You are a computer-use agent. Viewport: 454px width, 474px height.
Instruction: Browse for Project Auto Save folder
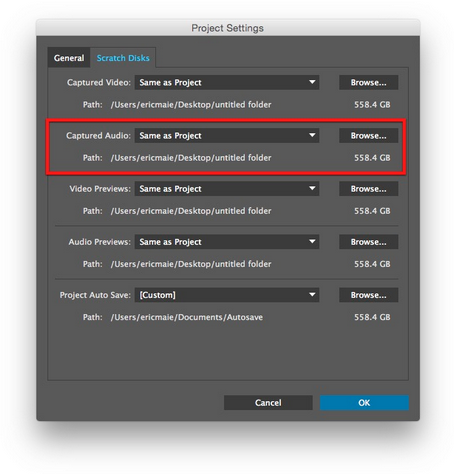tap(368, 295)
